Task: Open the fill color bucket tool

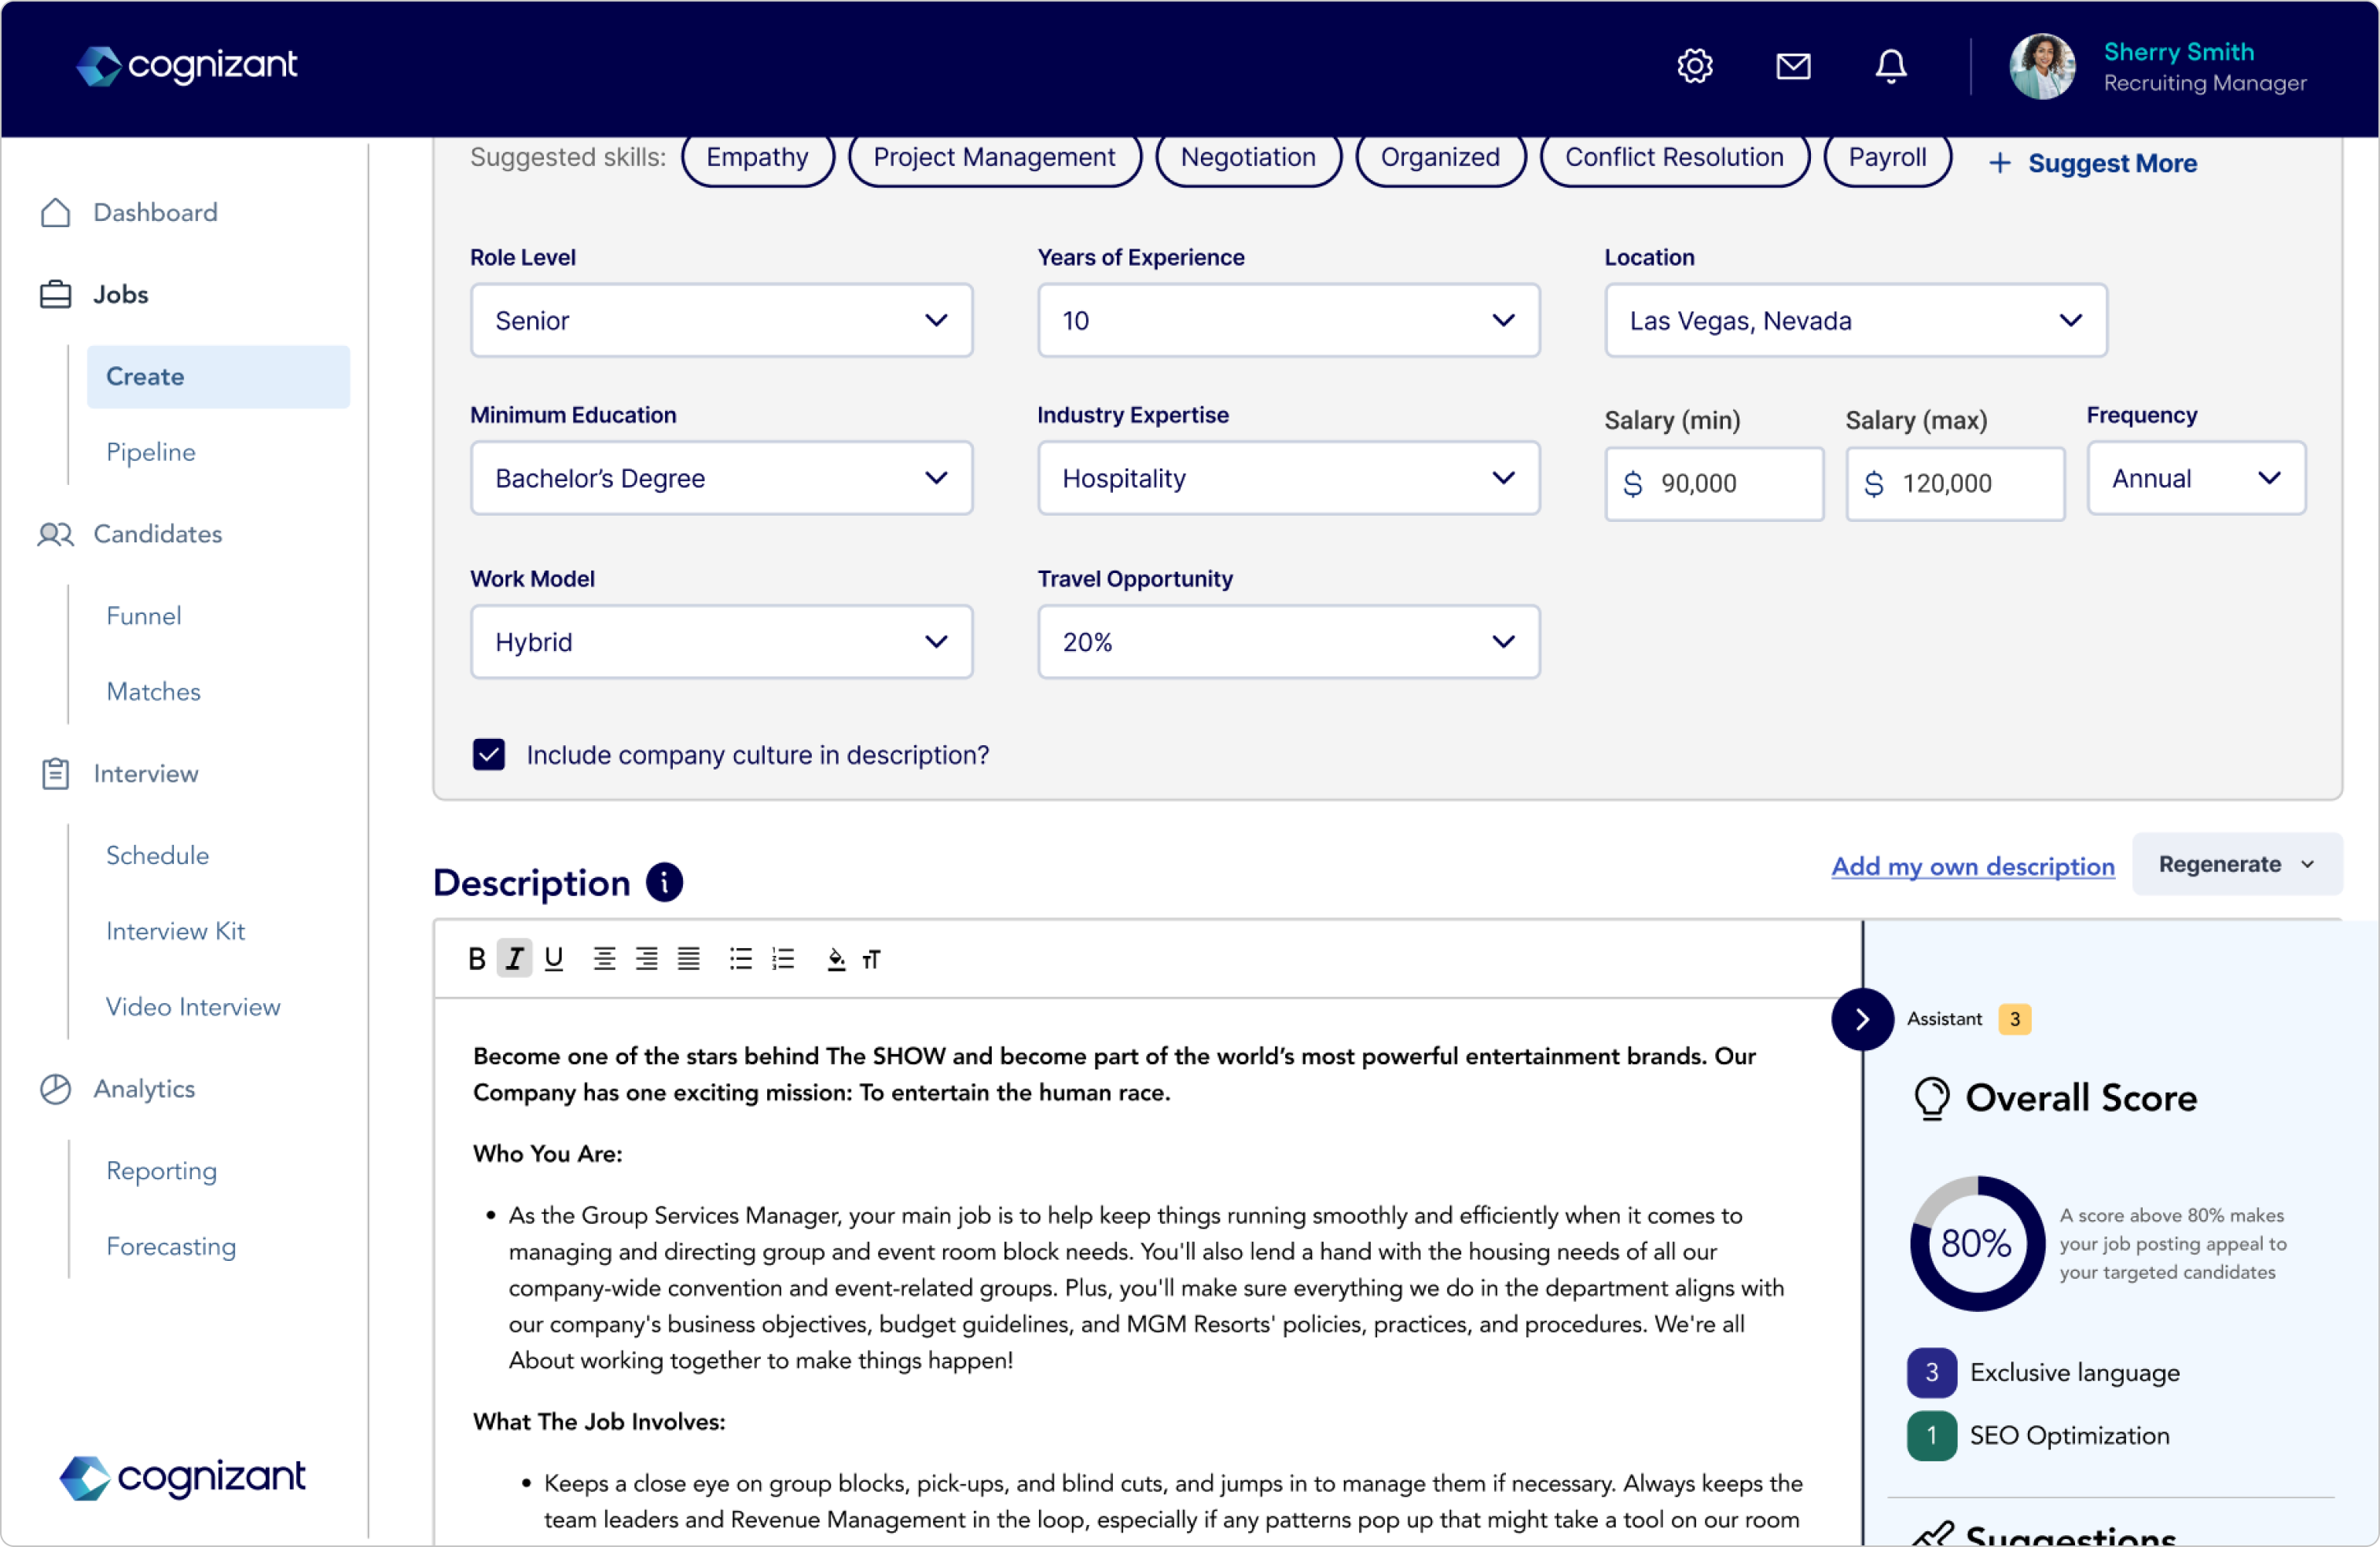Action: click(836, 959)
